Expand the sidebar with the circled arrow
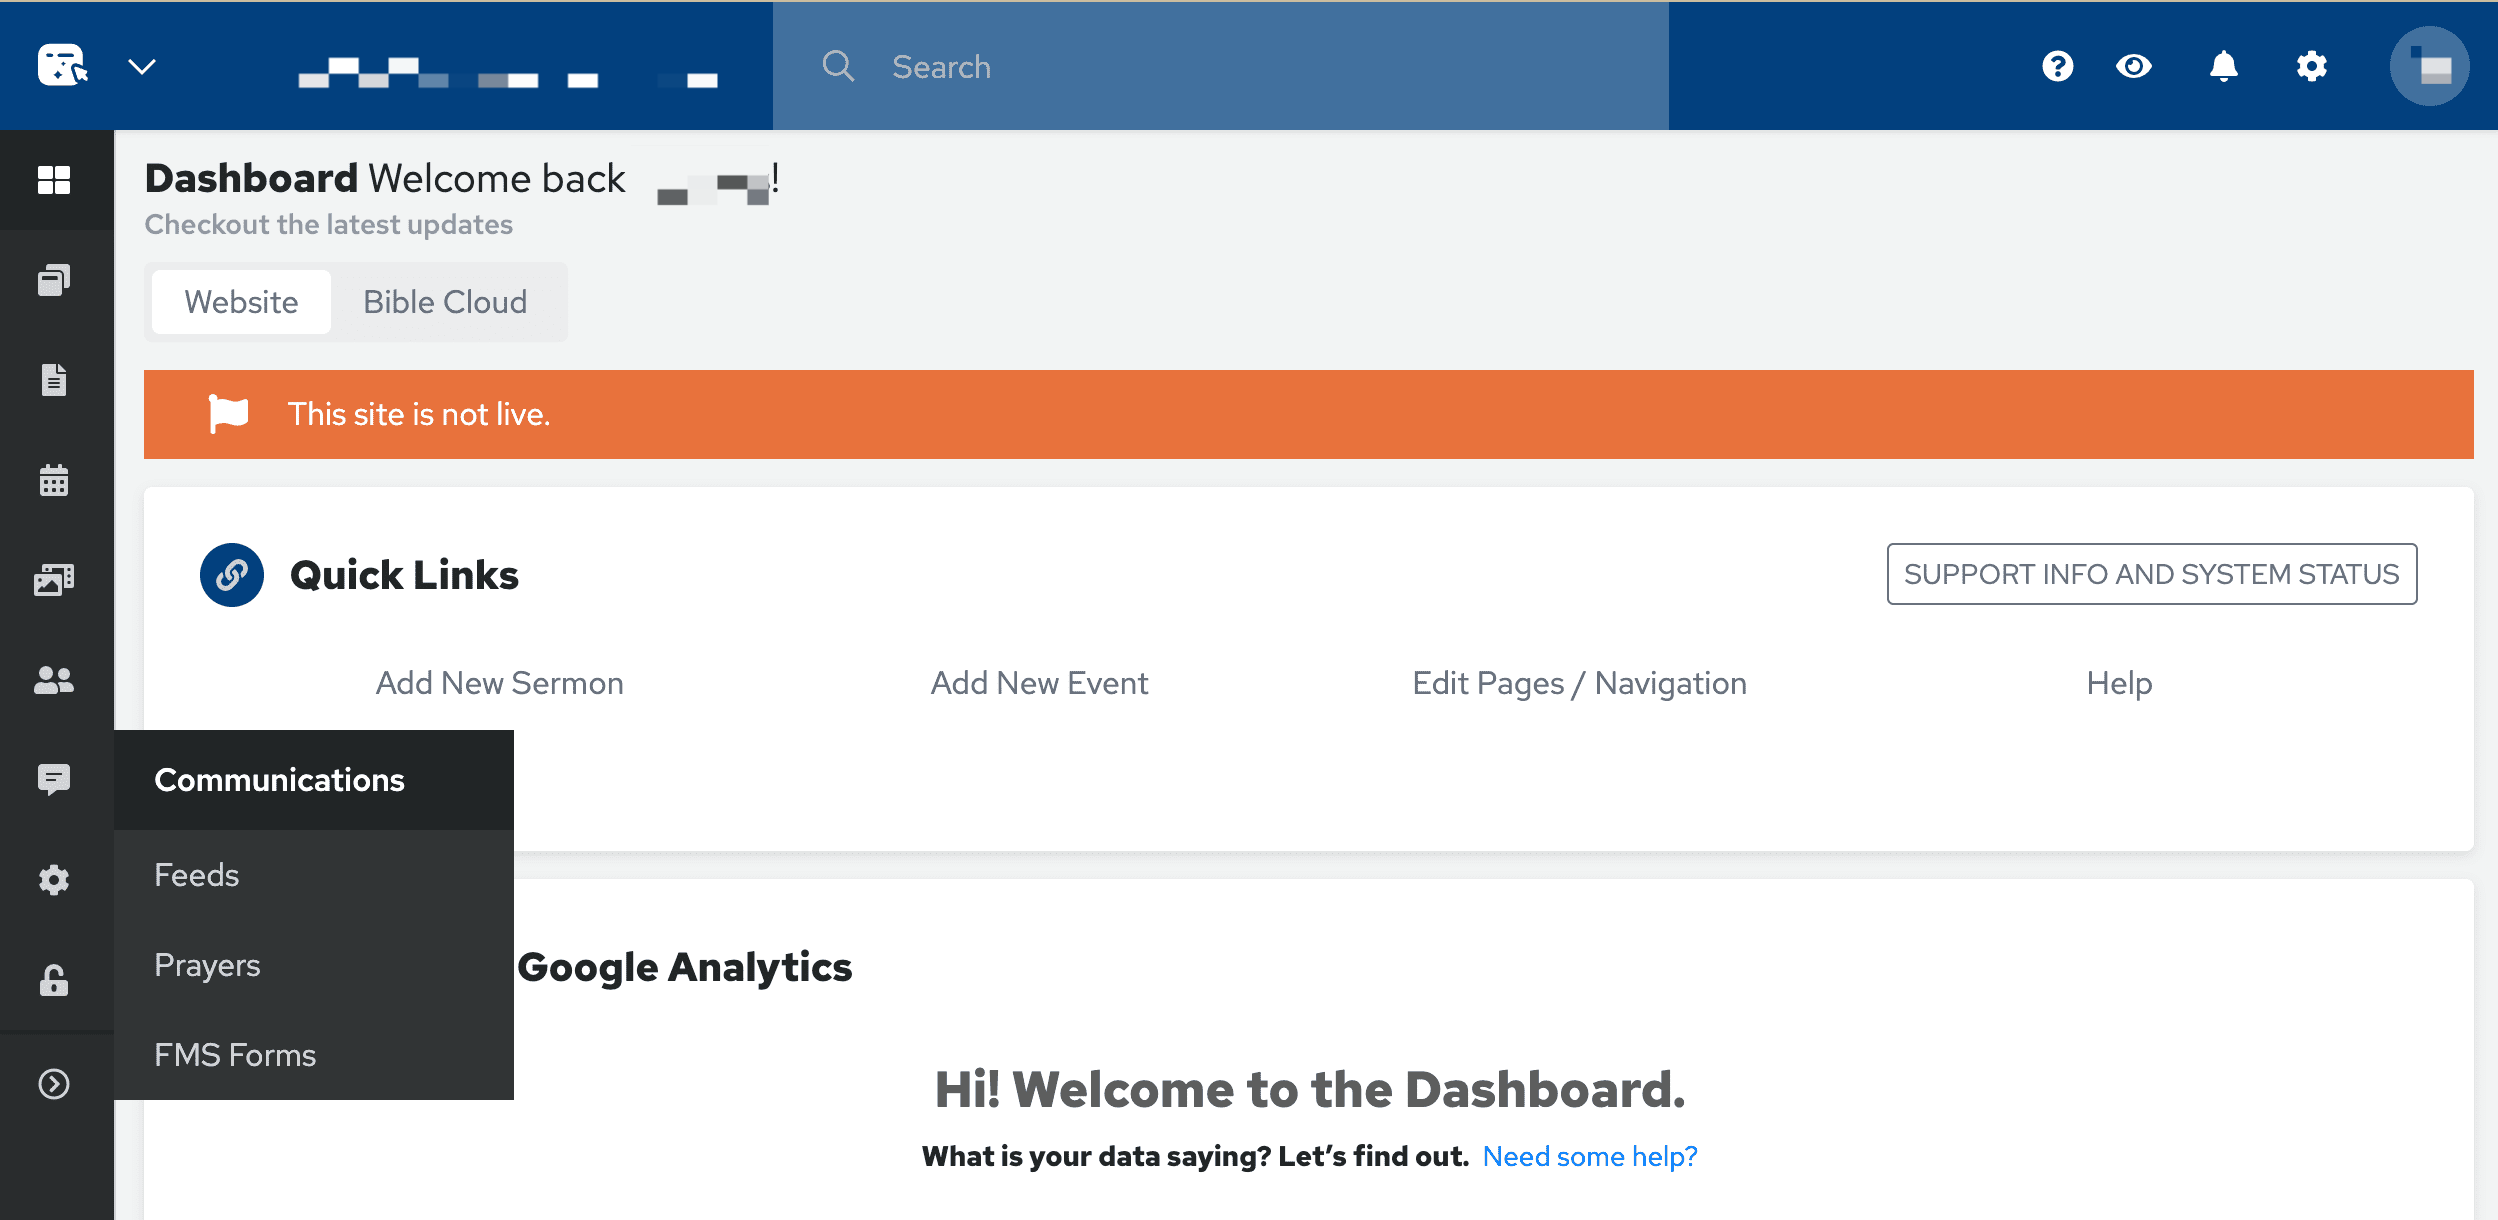Screen dimensions: 2498x1220 (x=54, y=1084)
